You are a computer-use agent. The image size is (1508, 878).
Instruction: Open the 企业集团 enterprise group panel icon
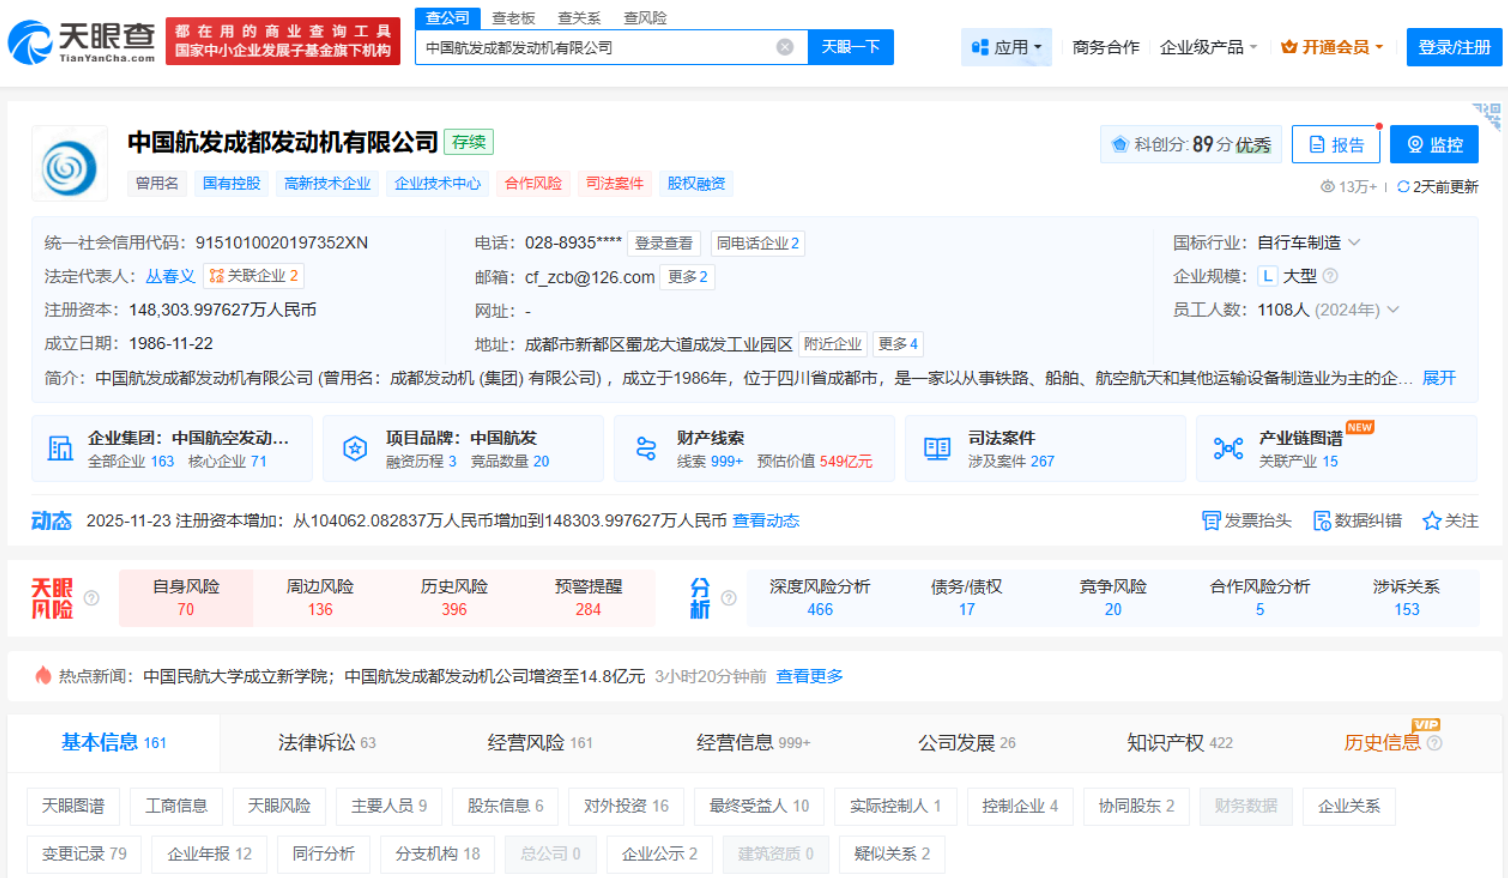(x=58, y=448)
